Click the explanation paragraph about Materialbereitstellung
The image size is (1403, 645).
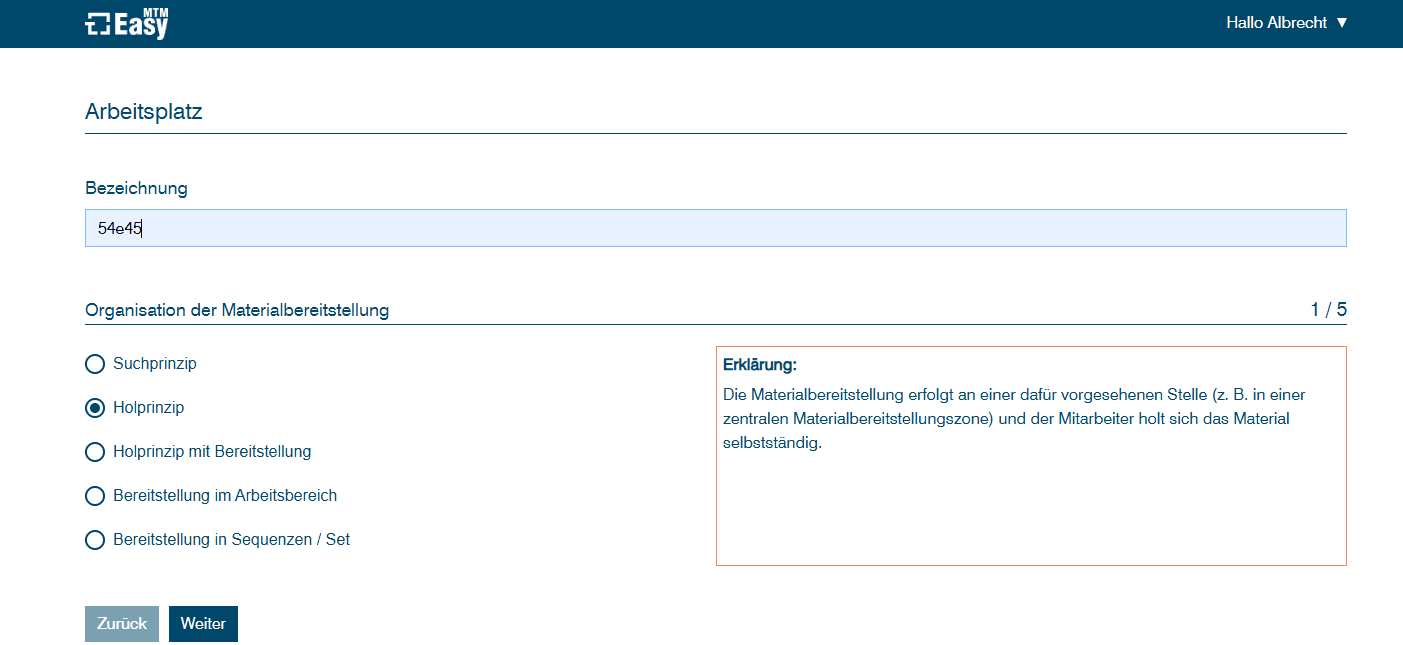pos(1014,418)
